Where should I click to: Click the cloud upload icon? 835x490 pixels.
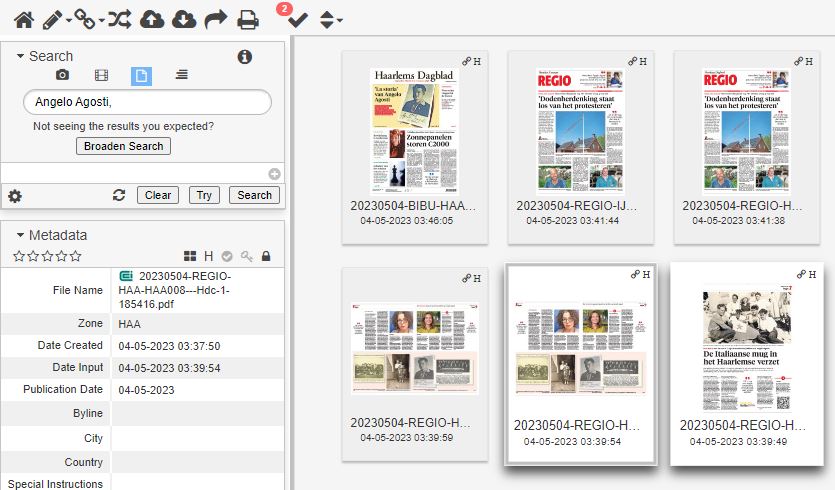tap(151, 18)
